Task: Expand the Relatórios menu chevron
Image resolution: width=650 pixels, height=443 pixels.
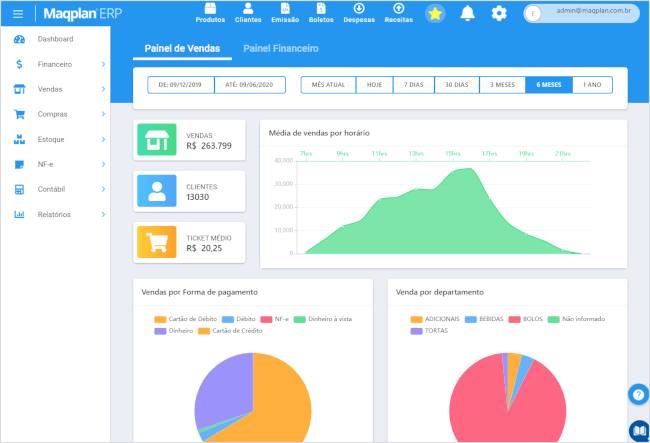Action: point(103,214)
